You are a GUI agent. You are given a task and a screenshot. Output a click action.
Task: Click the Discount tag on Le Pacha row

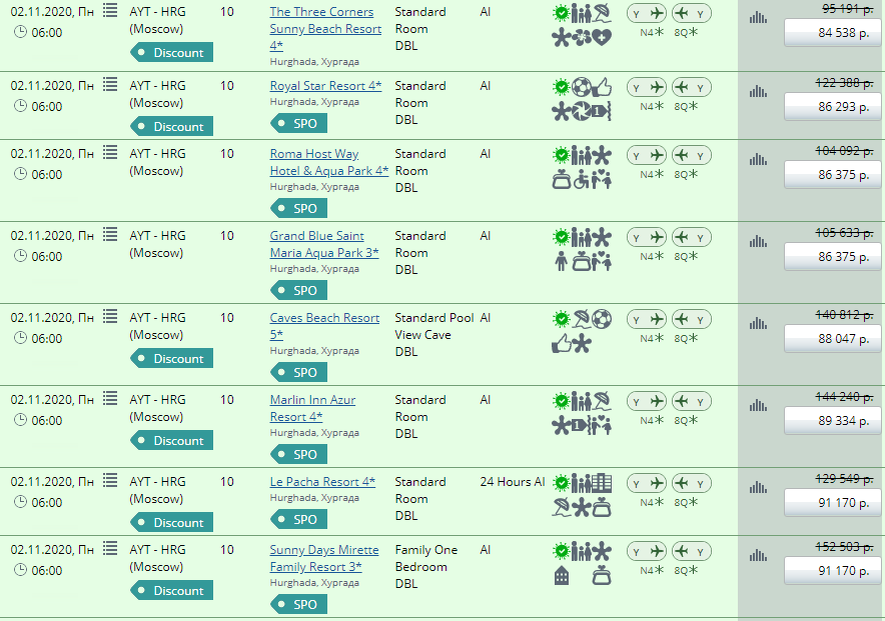tap(172, 522)
